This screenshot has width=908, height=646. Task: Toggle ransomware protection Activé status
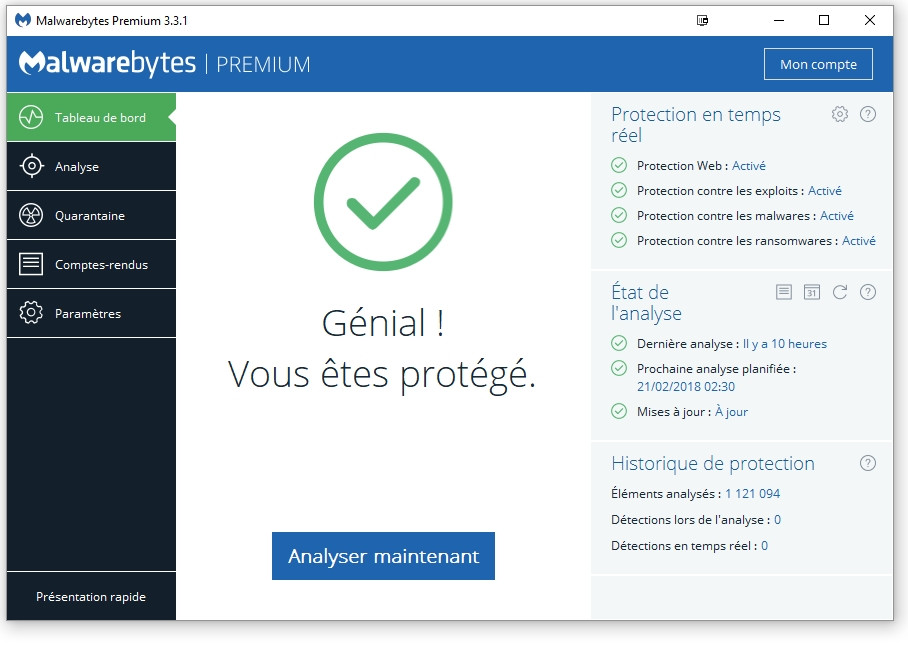[859, 241]
